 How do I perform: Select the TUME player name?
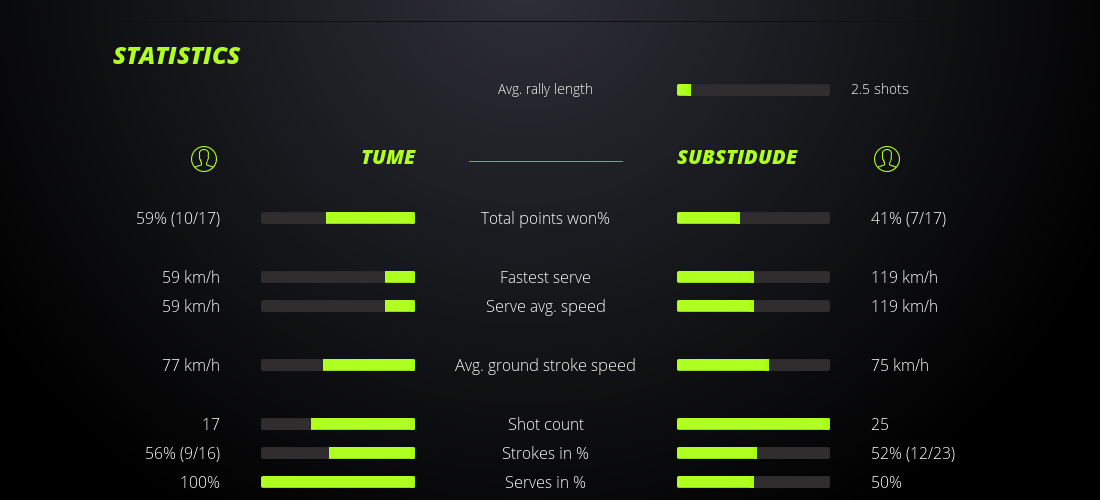coord(388,157)
